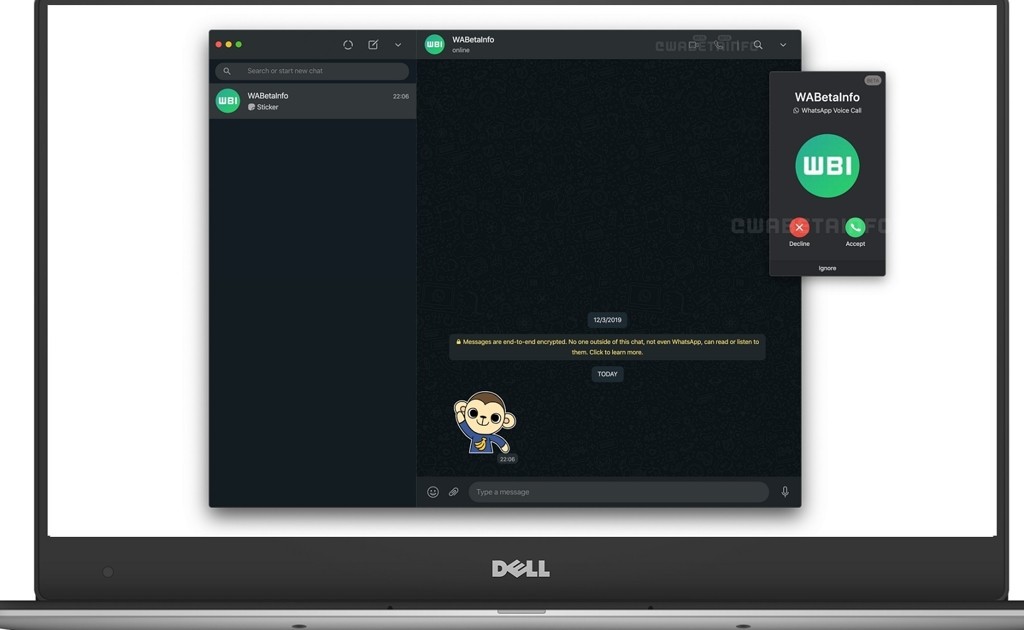This screenshot has height=630, width=1024.
Task: Click the search magnifier in chat list
Action: pyautogui.click(x=227, y=71)
